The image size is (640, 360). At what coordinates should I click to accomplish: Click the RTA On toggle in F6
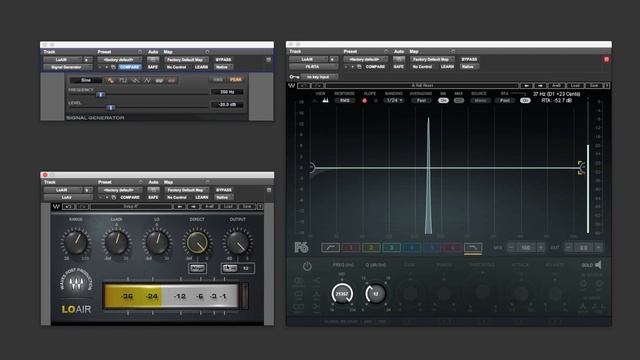coord(525,100)
